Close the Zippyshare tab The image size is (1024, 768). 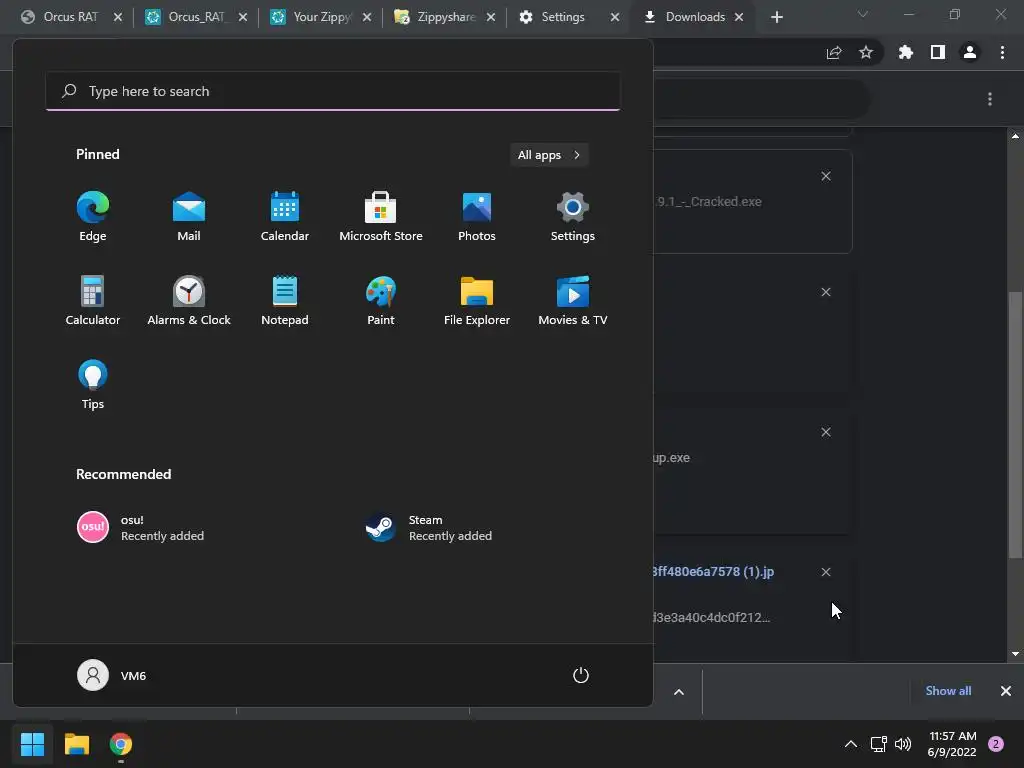pos(491,18)
